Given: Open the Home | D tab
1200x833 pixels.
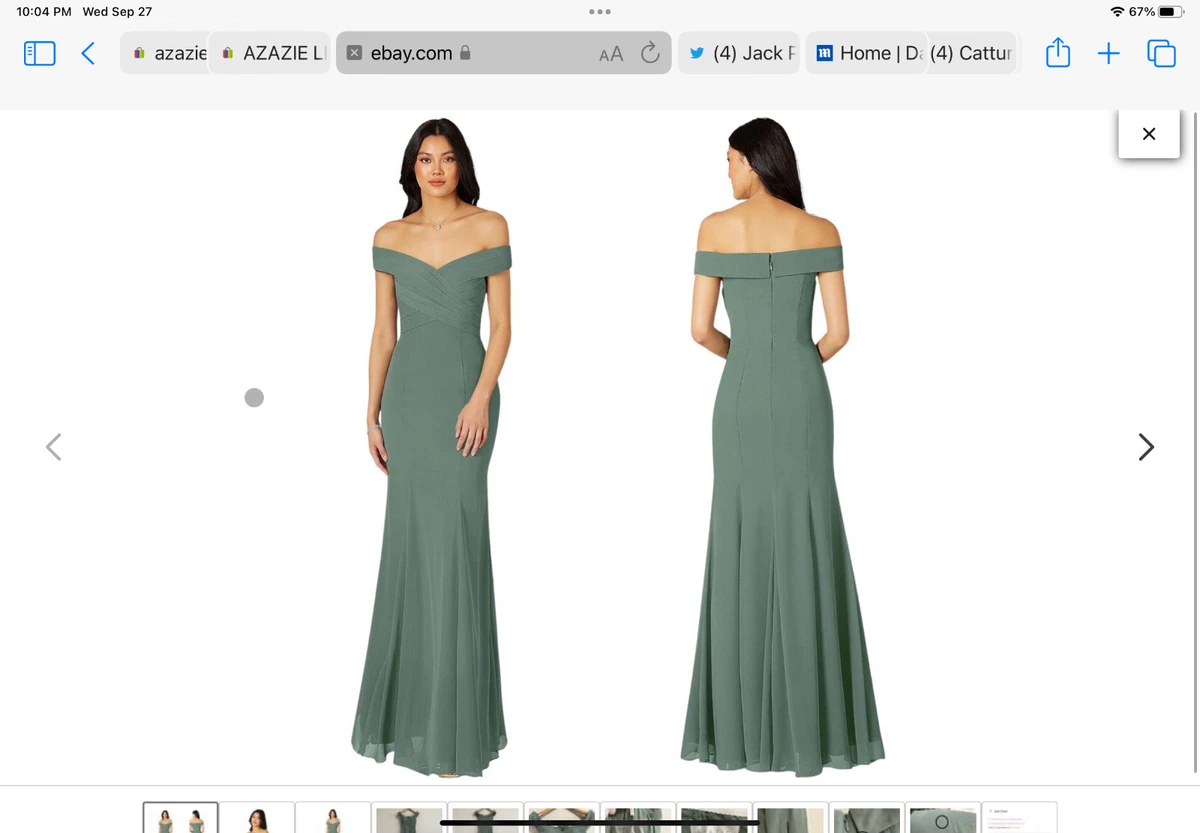Looking at the screenshot, I should tap(868, 53).
